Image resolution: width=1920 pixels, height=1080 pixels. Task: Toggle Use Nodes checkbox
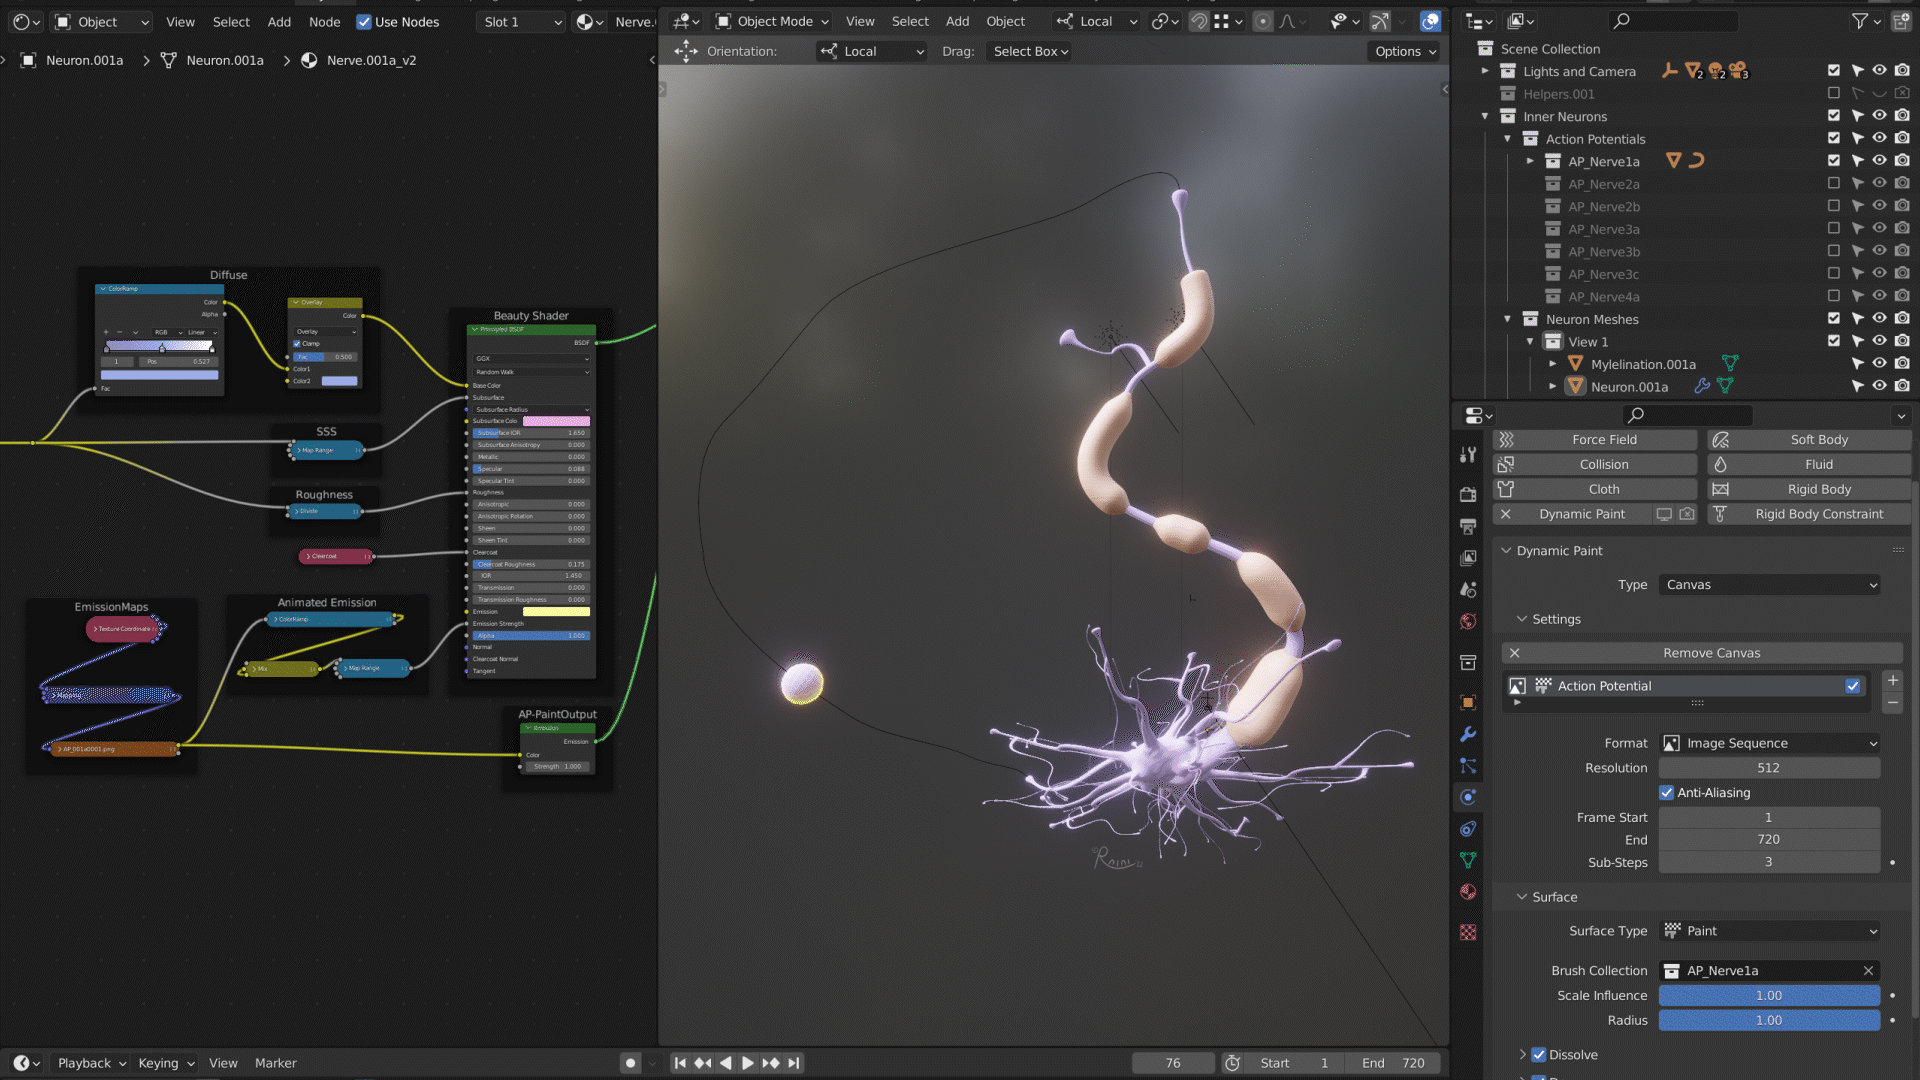tap(364, 22)
